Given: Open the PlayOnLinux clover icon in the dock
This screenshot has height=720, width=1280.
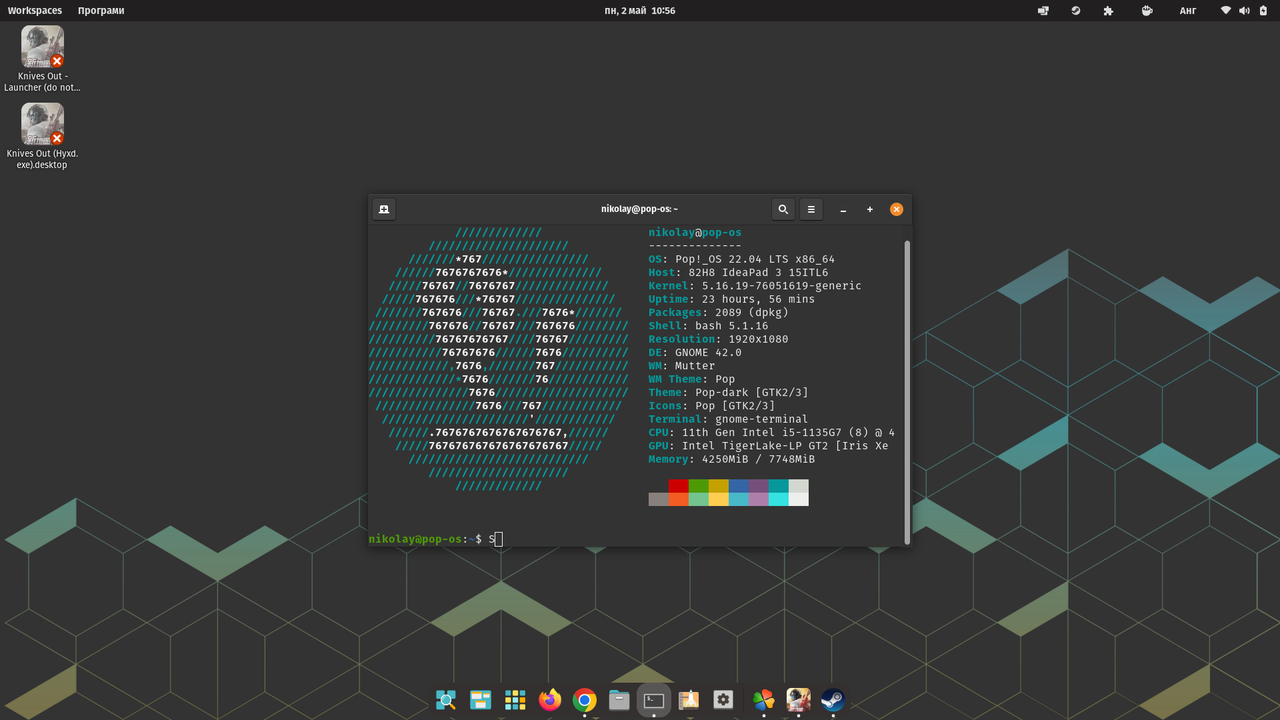Looking at the screenshot, I should point(763,700).
